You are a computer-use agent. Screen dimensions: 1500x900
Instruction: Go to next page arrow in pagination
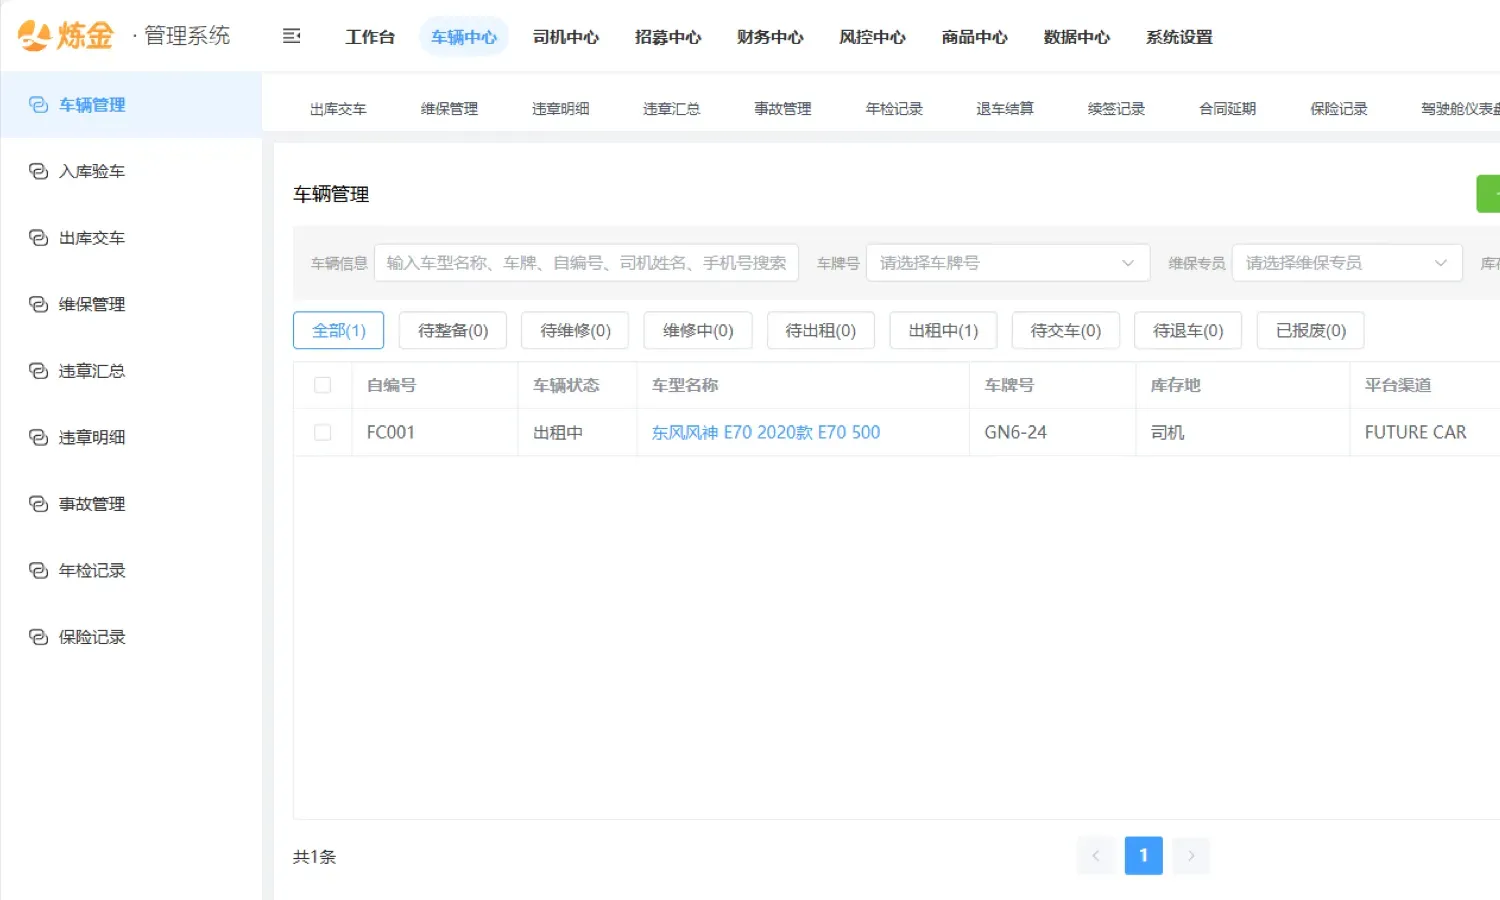point(1191,856)
